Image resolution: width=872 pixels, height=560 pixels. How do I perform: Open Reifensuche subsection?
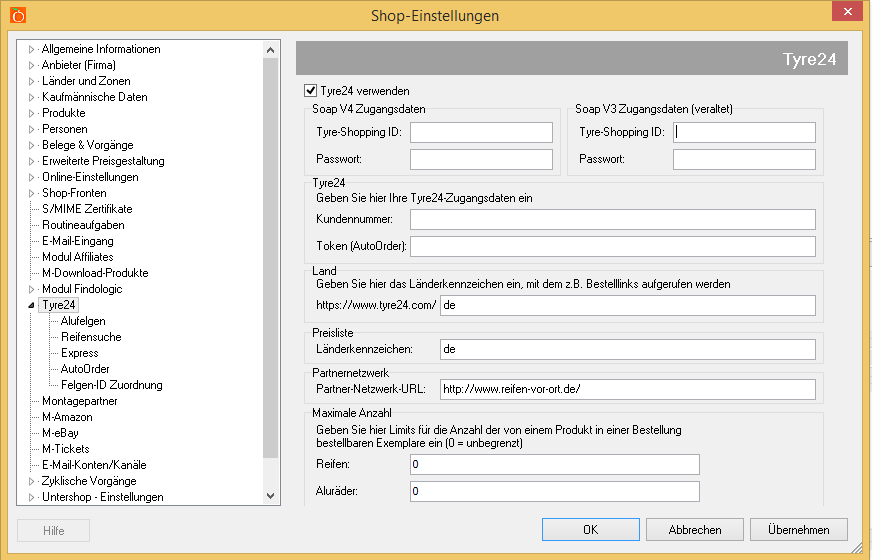(x=91, y=337)
